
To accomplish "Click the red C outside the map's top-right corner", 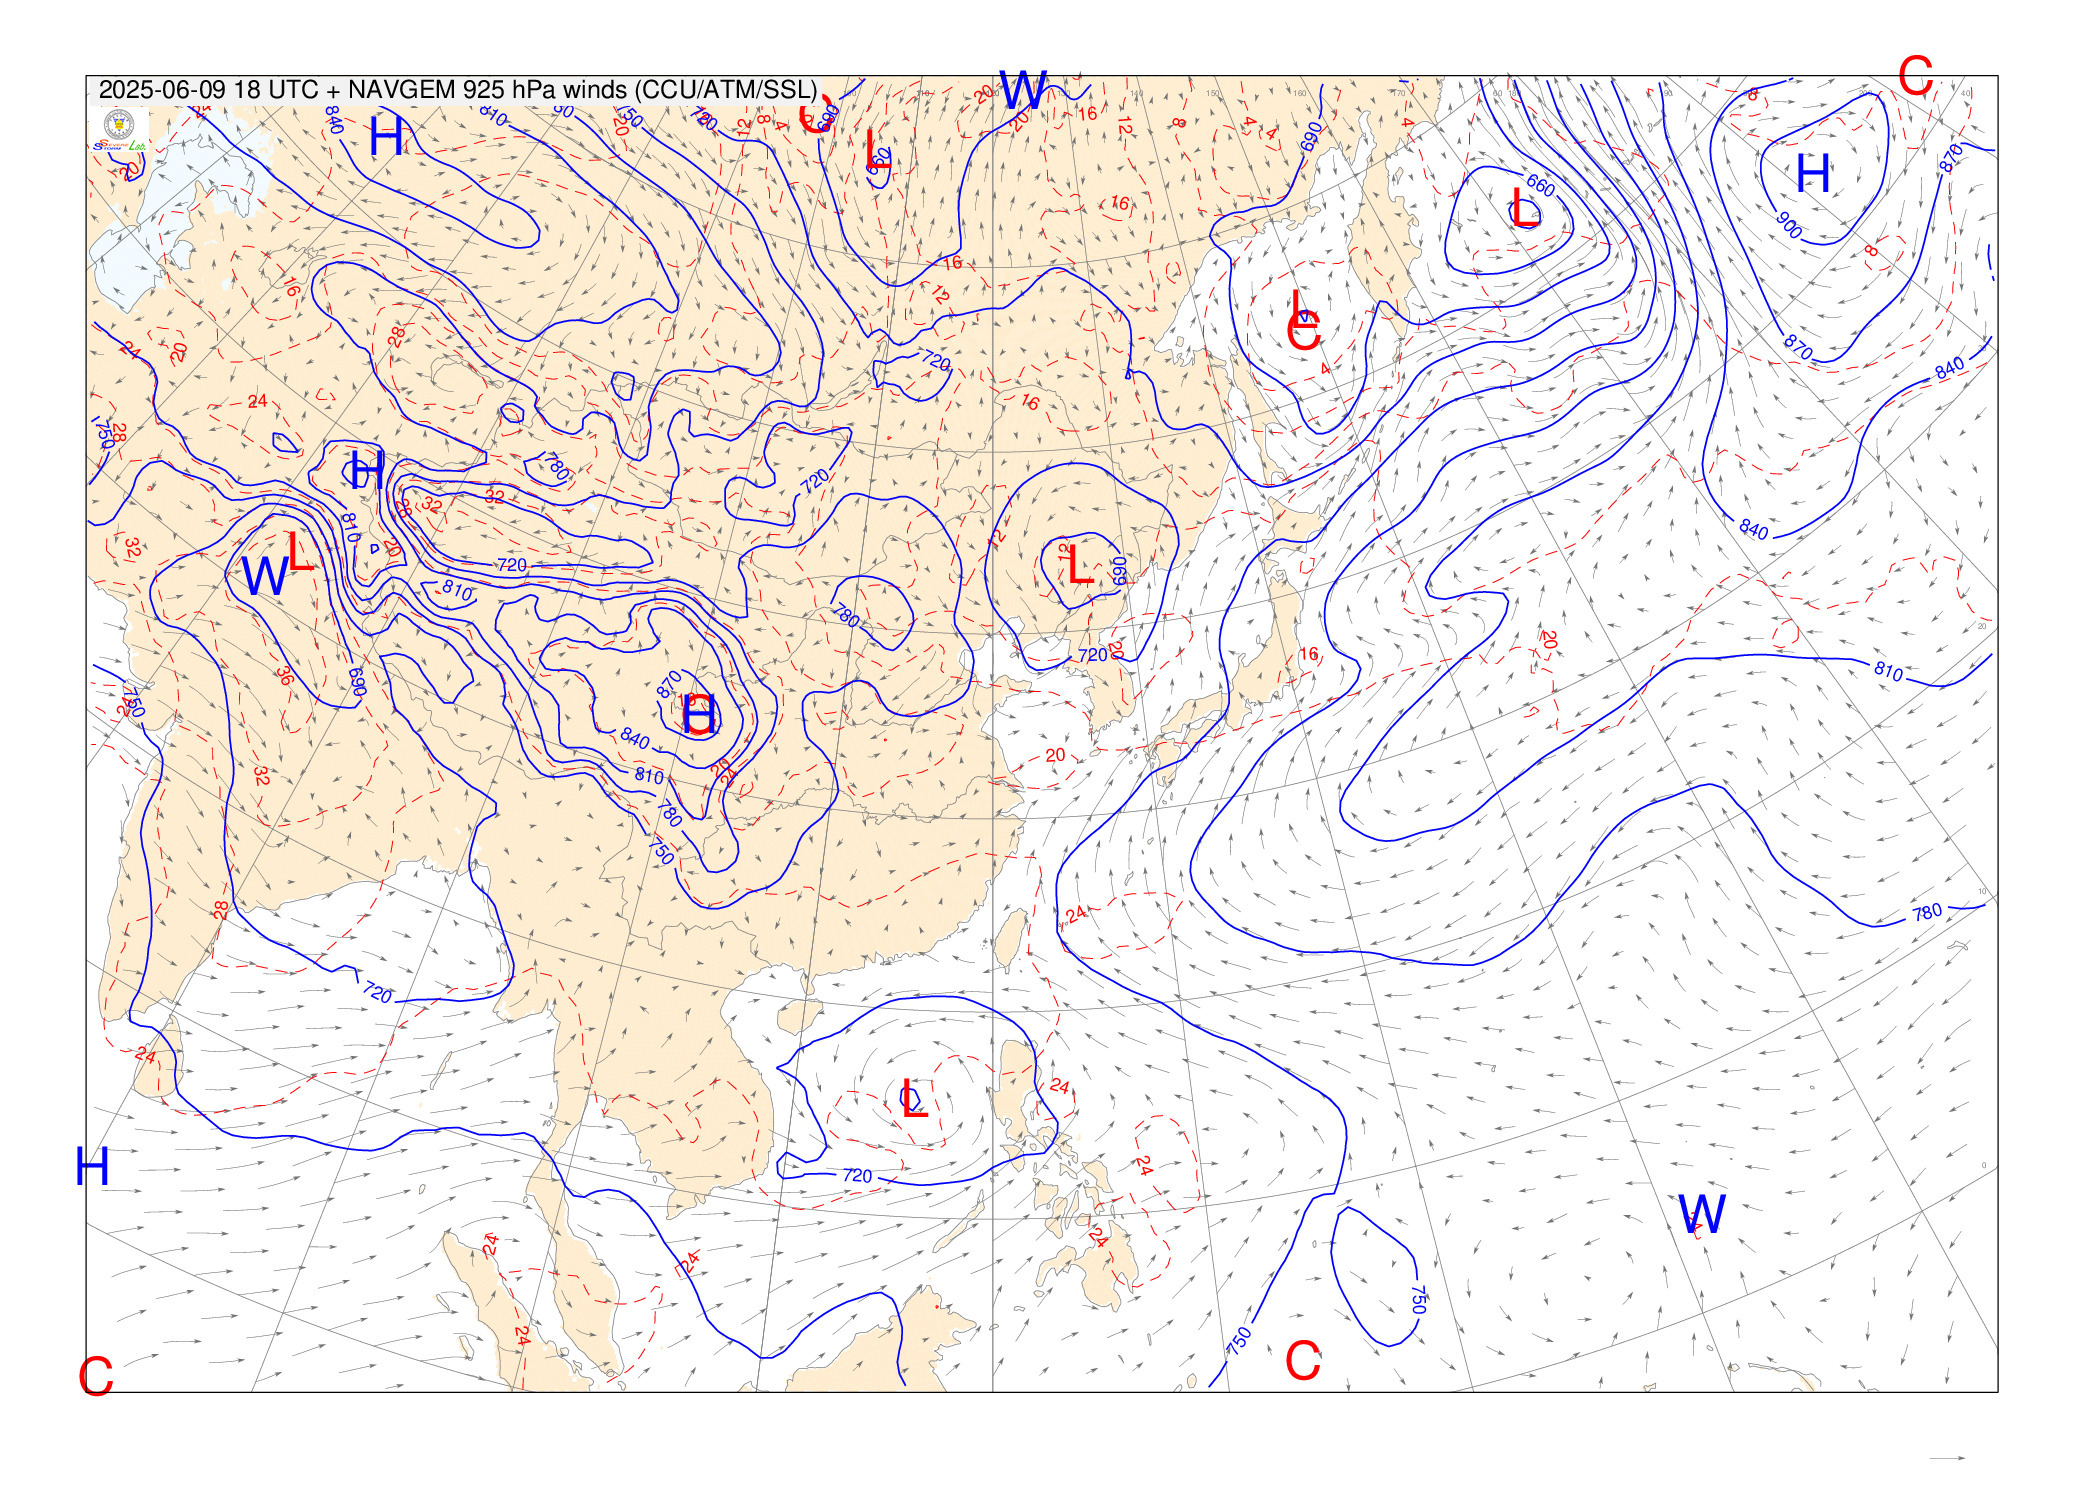I will click(x=1915, y=77).
